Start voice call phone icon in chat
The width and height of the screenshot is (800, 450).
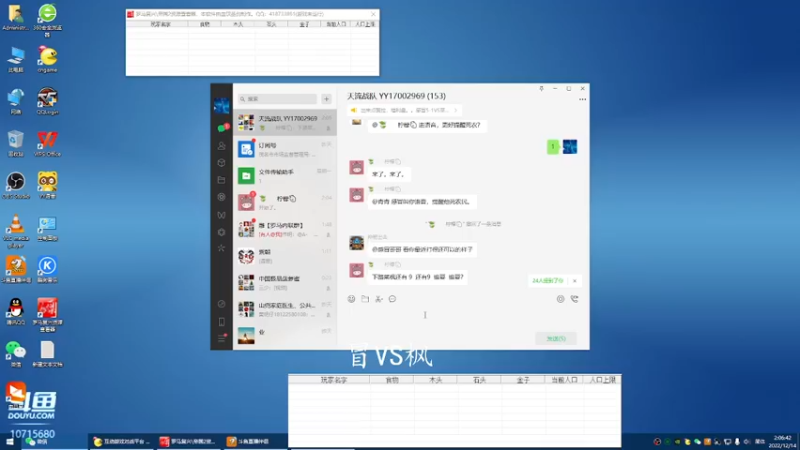point(574,299)
